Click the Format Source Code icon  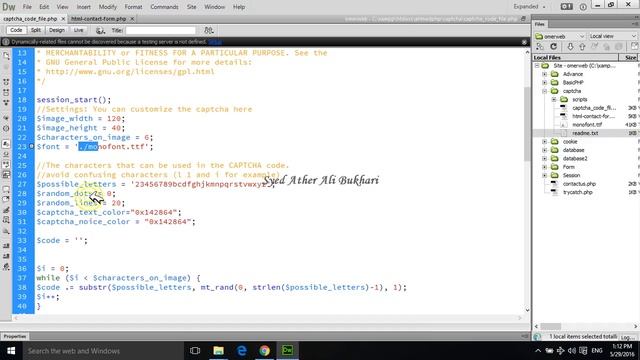tap(6, 267)
